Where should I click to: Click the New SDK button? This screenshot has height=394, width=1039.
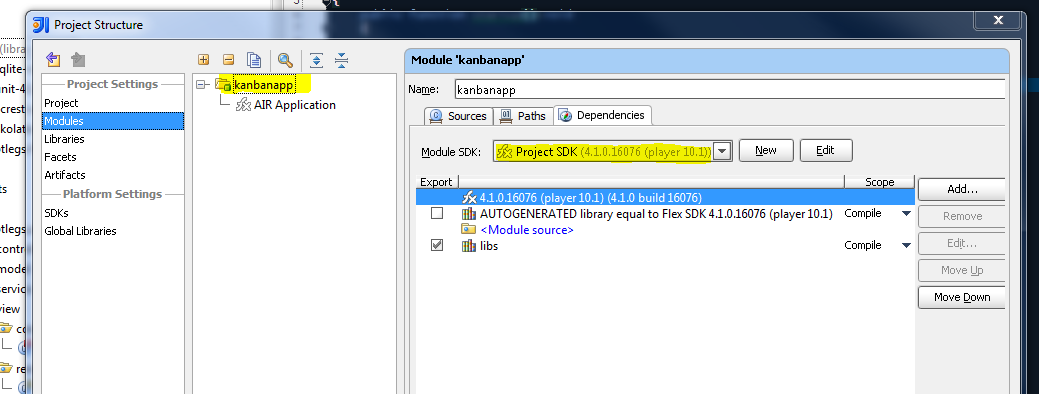pyautogui.click(x=766, y=150)
